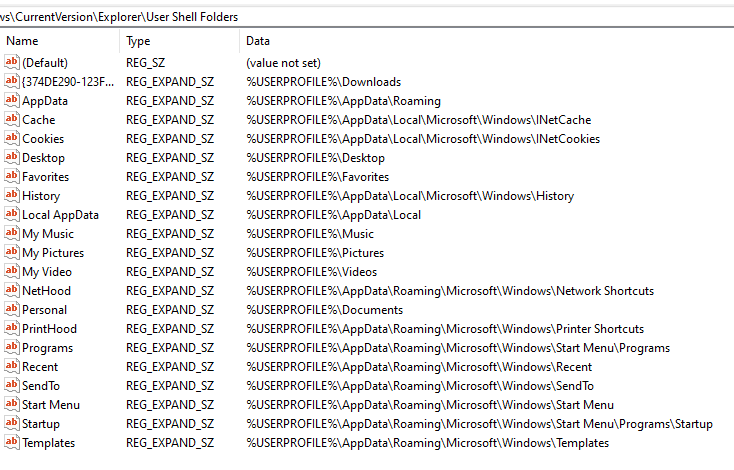Screen dimensions: 734x470
Task: Click the string icon next to Recent
Action: [x=12, y=367]
